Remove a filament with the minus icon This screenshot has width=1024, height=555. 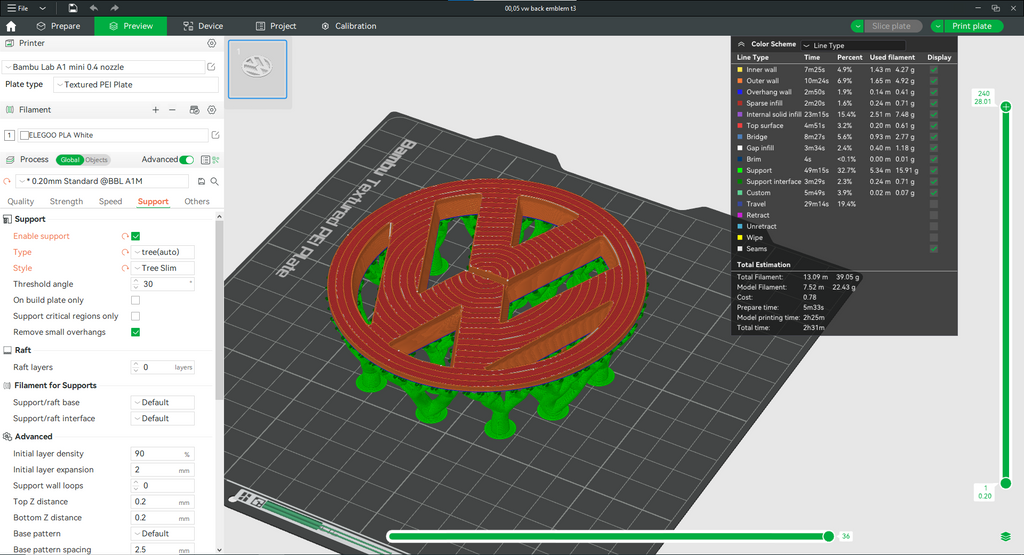172,110
